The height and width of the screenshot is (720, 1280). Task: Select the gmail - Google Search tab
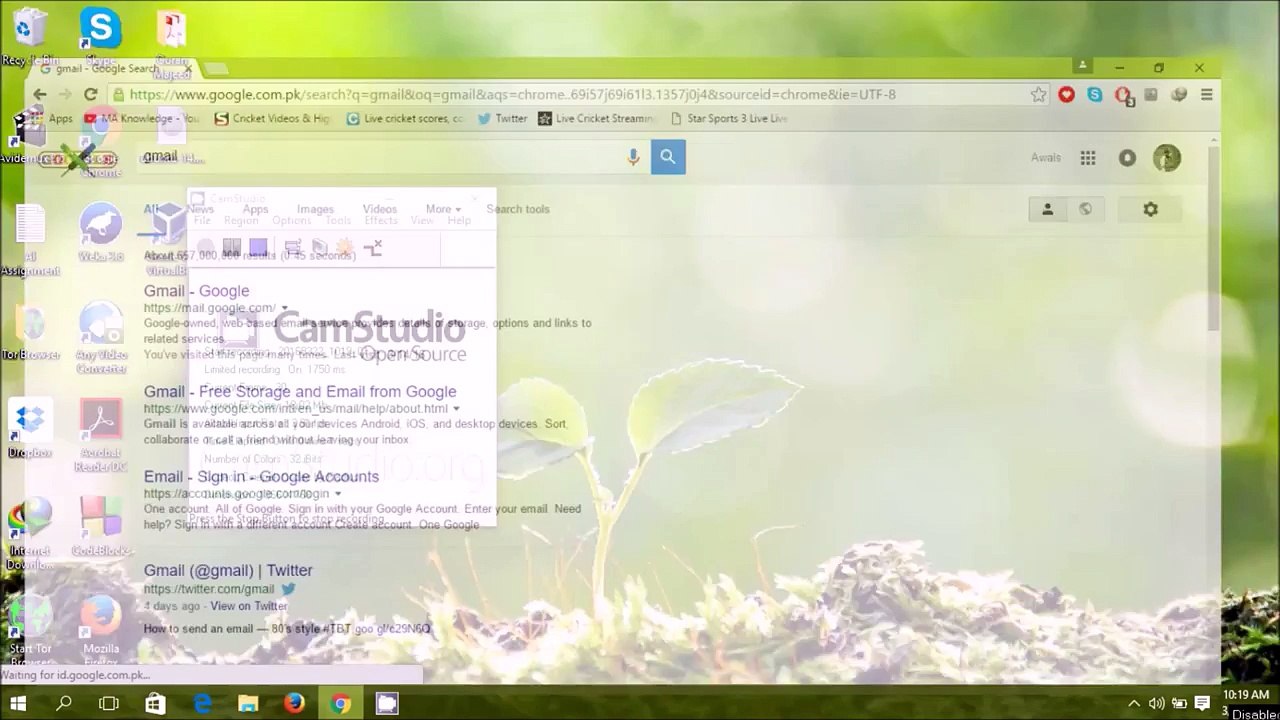click(112, 68)
